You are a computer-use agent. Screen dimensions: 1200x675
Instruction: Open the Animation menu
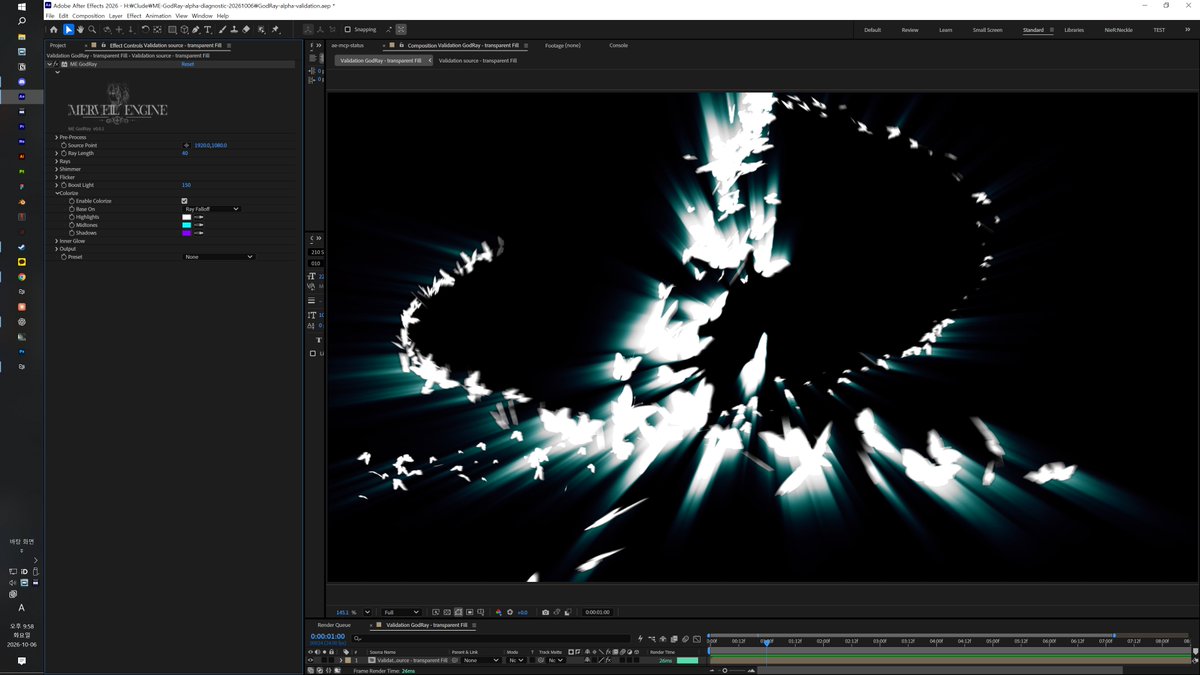tap(158, 16)
